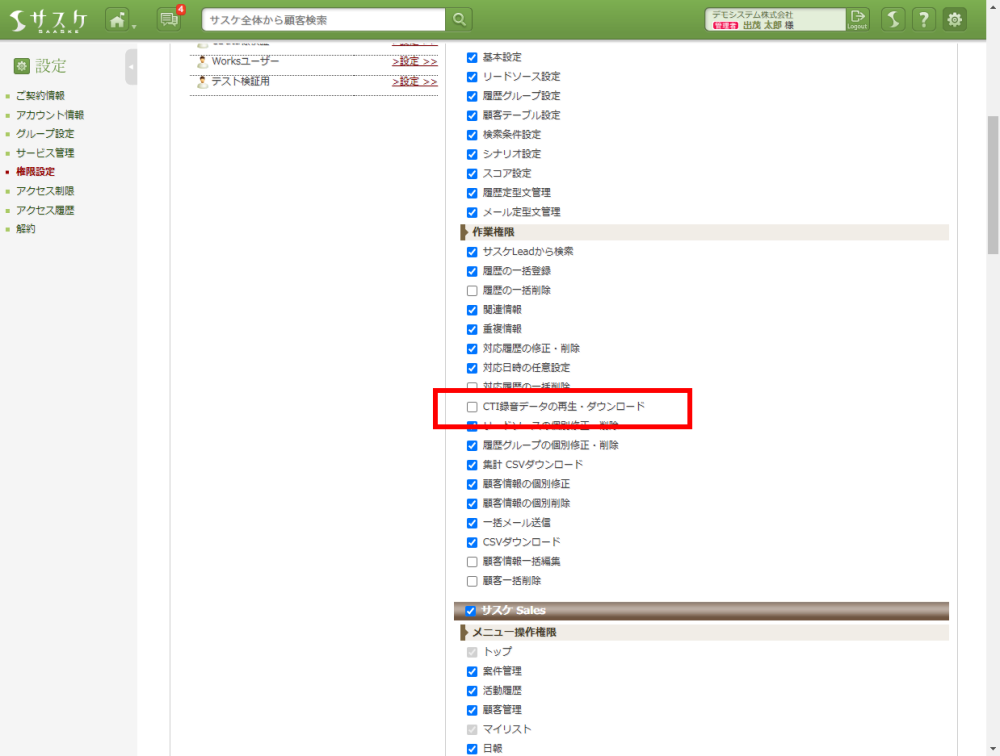The height and width of the screenshot is (756, 1000).
Task: Open アカウント情報 in the settings menu
Action: coord(50,115)
